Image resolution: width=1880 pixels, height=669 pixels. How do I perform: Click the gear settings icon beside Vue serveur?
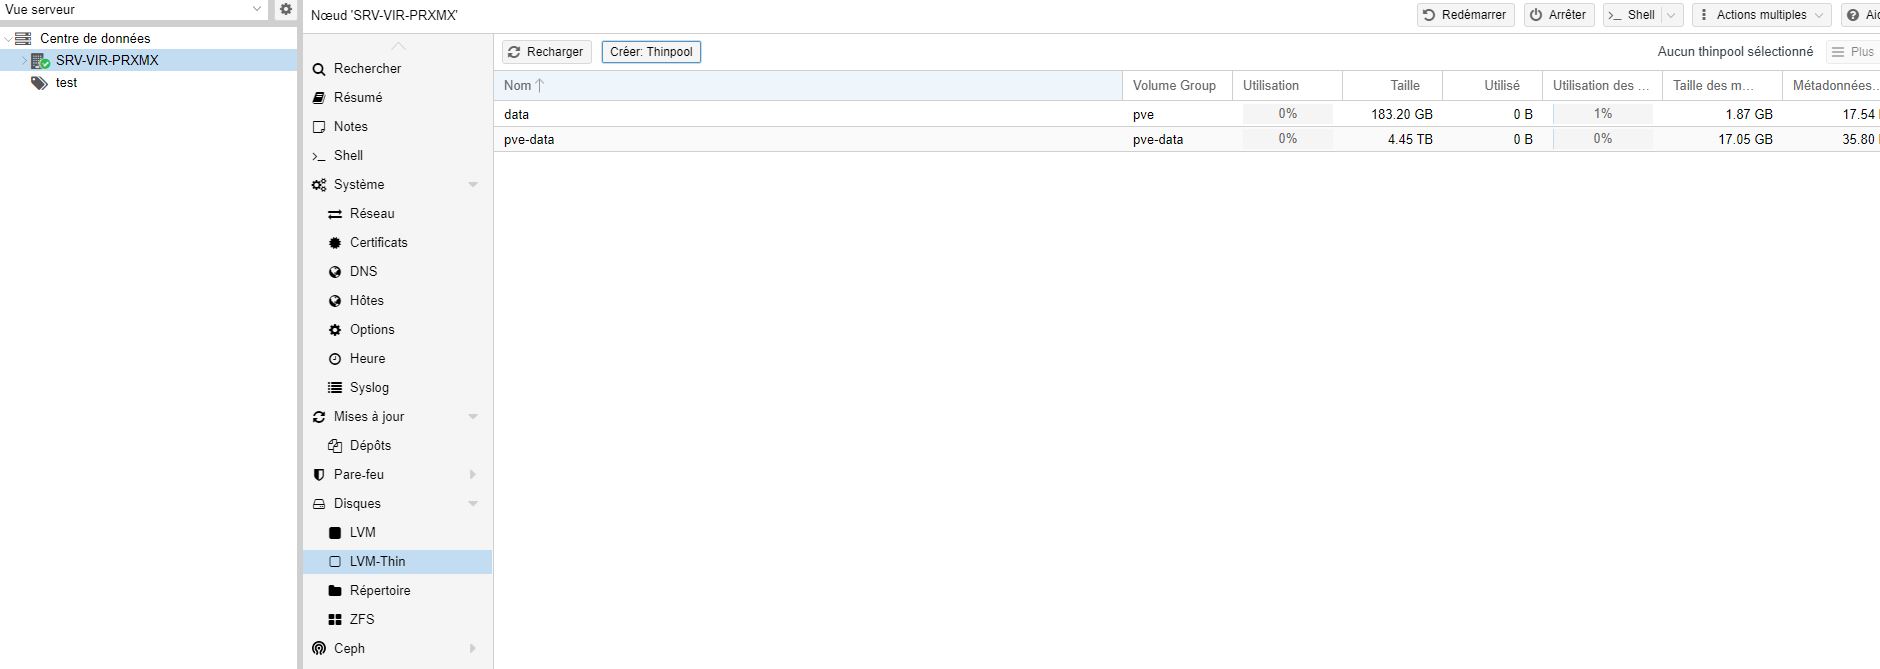click(x=286, y=9)
